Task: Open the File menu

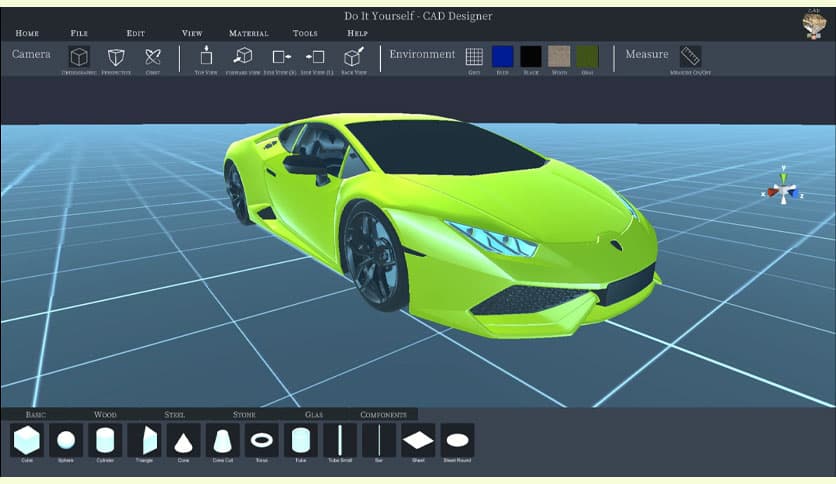Action: 79,33
